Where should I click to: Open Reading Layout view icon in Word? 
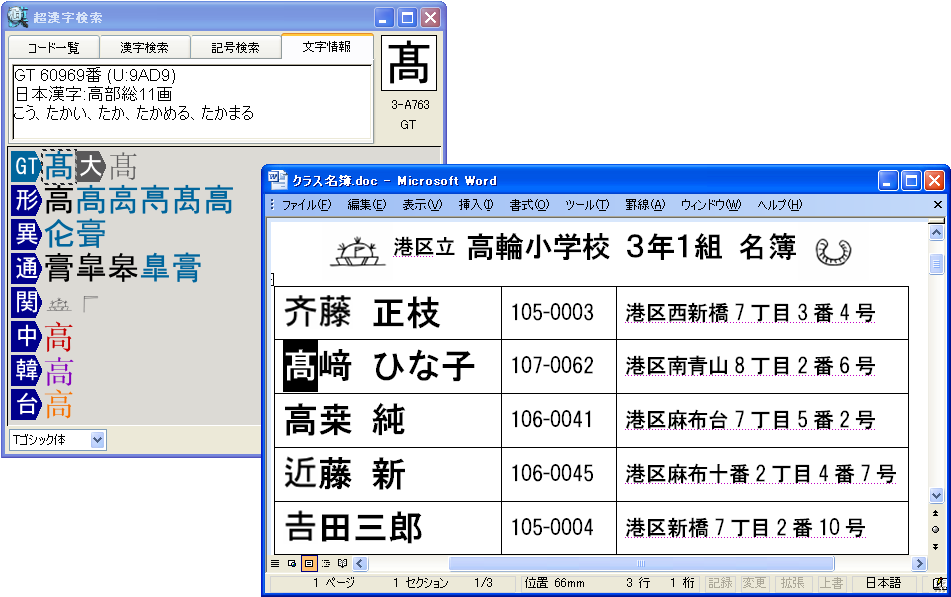pos(343,564)
